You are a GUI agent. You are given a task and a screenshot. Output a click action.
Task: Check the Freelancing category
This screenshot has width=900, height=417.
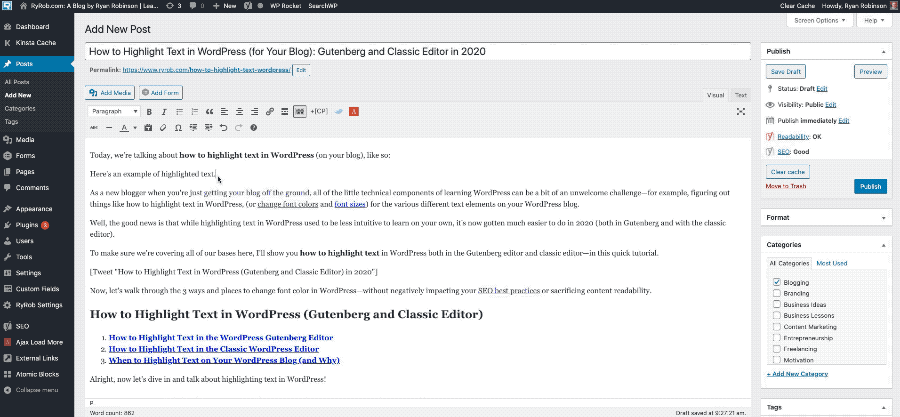click(x=777, y=349)
